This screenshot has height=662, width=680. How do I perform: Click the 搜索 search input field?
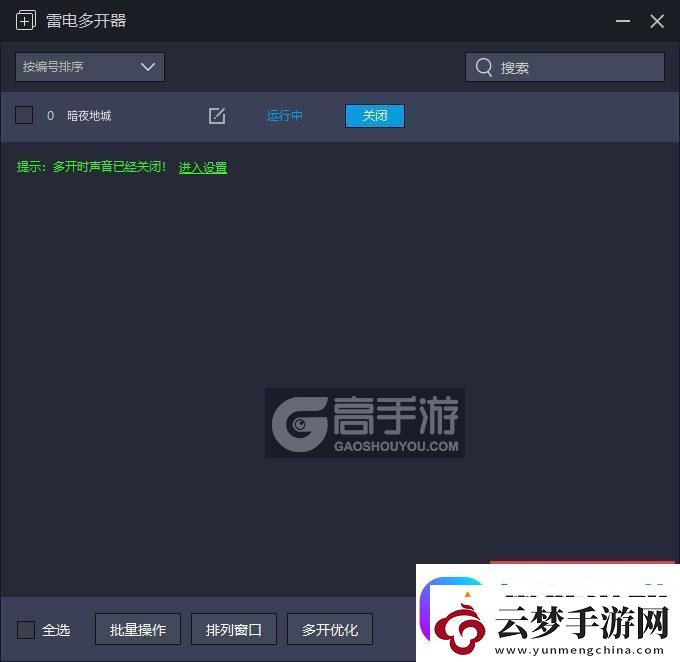pyautogui.click(x=565, y=67)
